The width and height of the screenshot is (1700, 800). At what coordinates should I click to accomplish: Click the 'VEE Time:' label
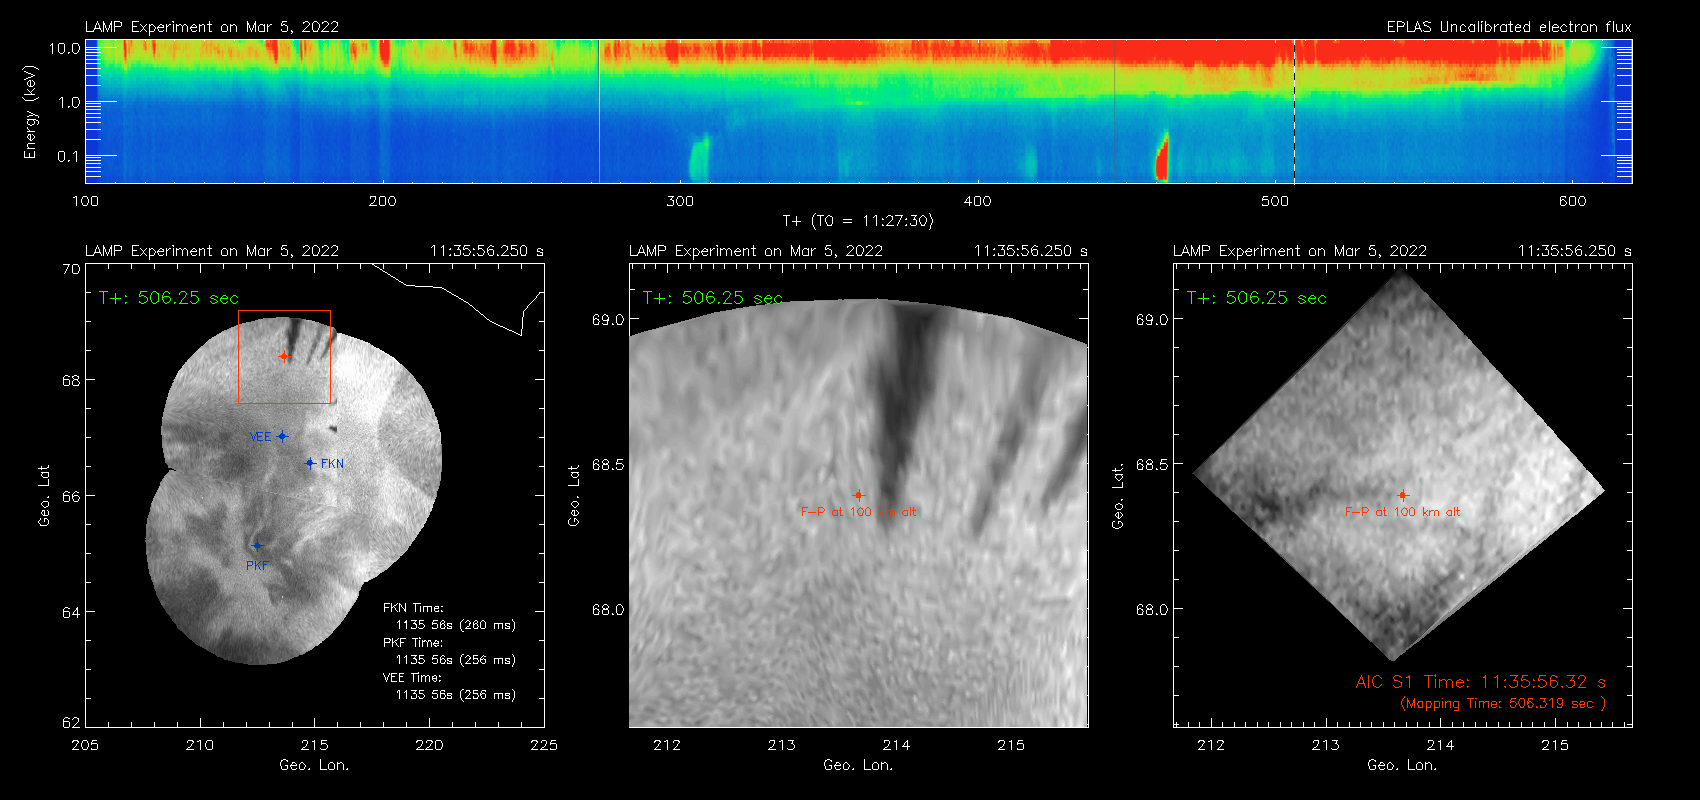tap(412, 678)
